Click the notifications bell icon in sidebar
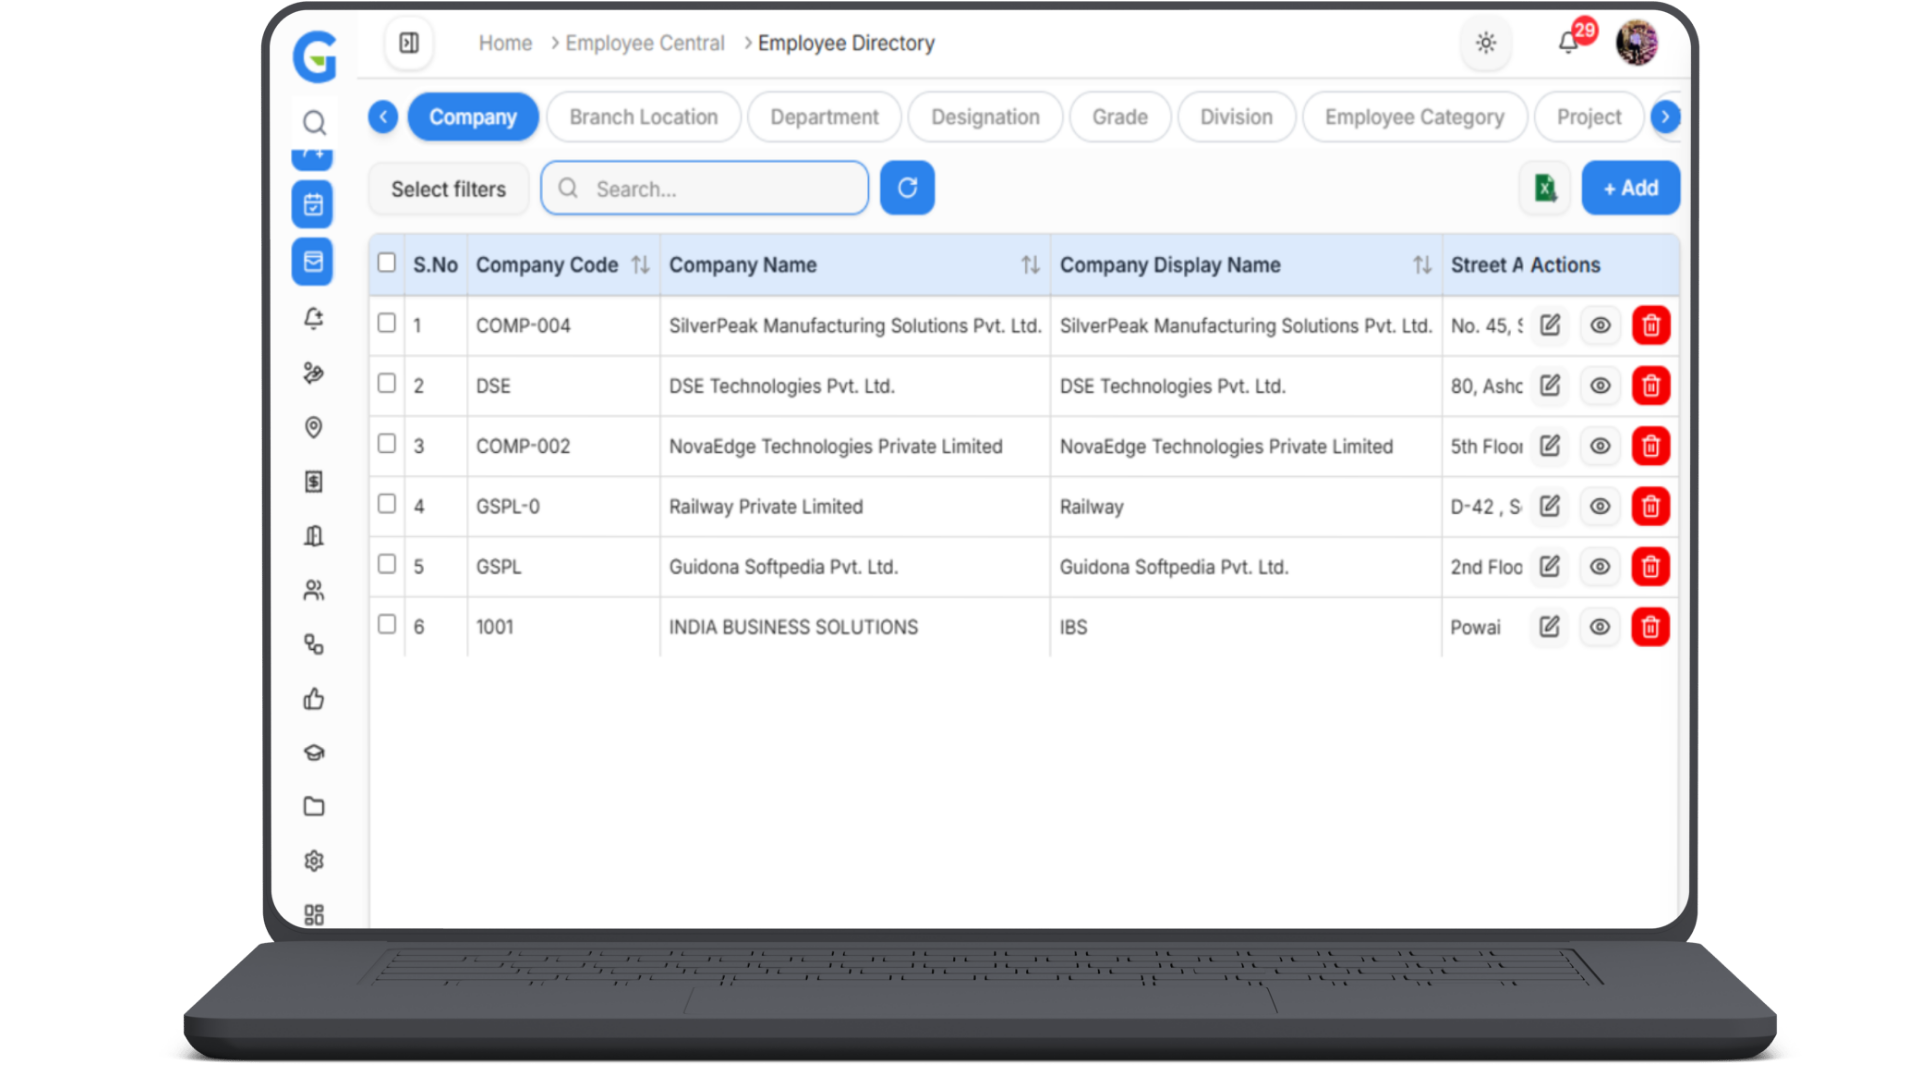Image resolution: width=1920 pixels, height=1080 pixels. pyautogui.click(x=313, y=318)
